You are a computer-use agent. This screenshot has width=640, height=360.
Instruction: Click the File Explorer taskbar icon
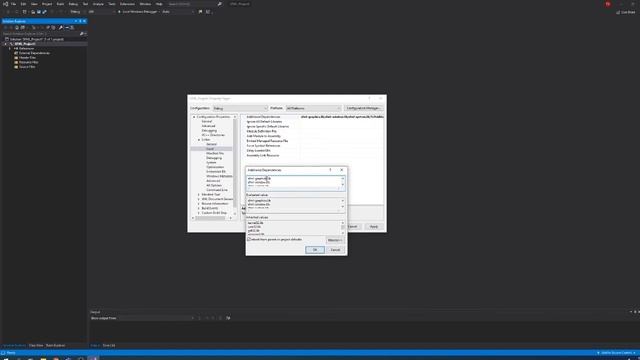pos(43,358)
